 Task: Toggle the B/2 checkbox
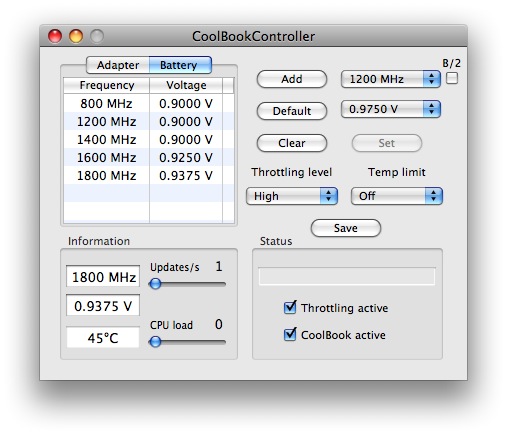452,78
